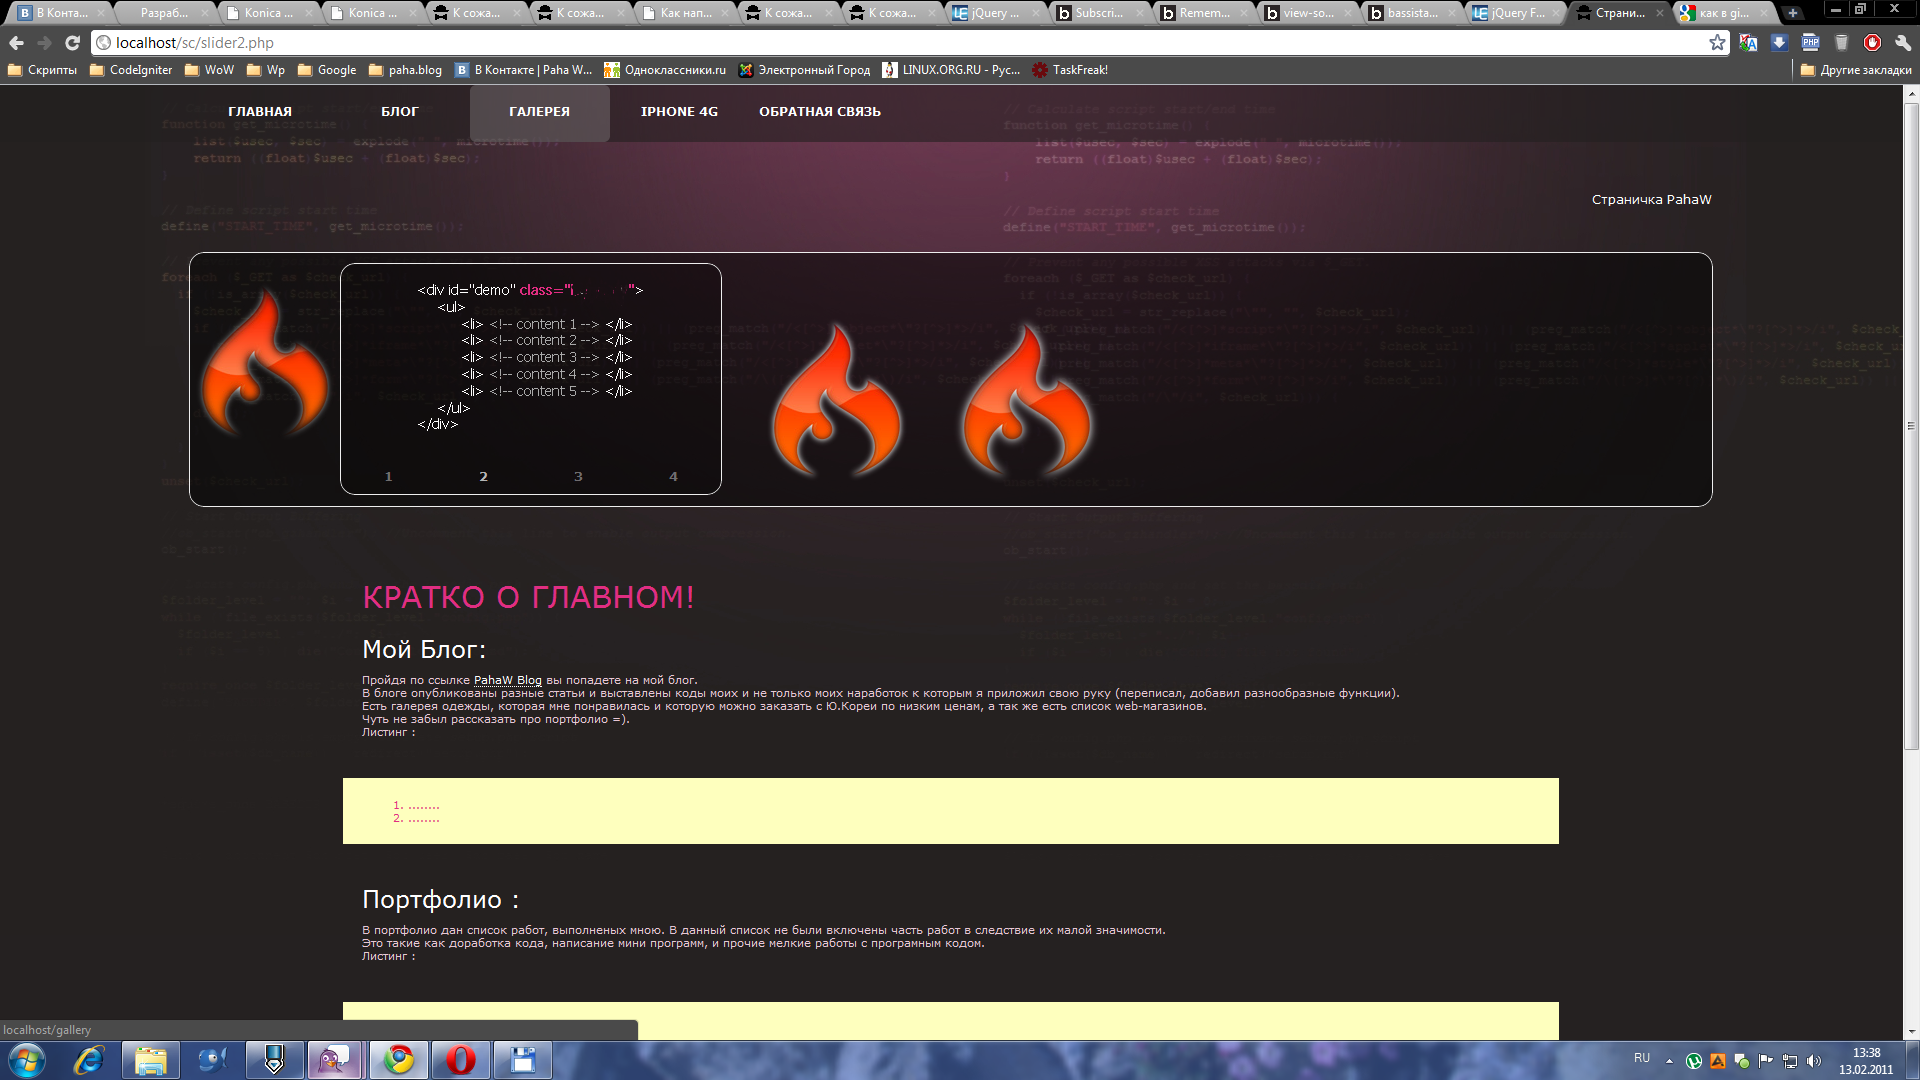Open the Google bookmark folder
The width and height of the screenshot is (1920, 1080).
coord(327,70)
